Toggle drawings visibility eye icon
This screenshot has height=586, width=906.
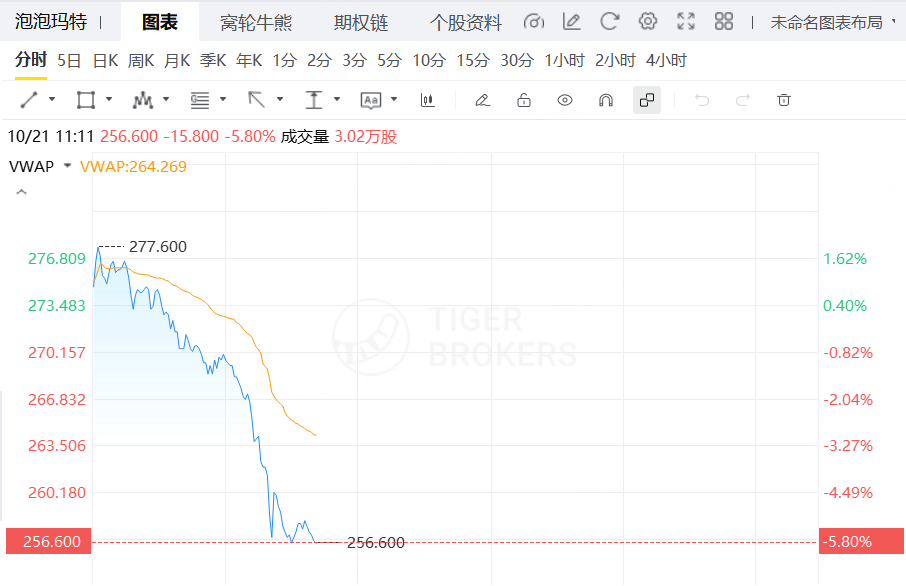[565, 100]
